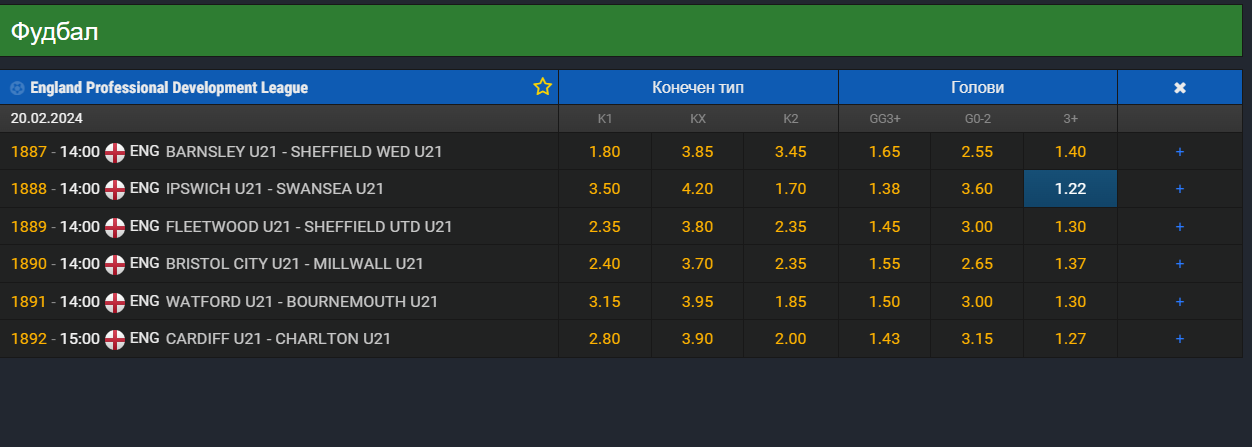
Task: Expand more bets for Barnsley U21 match
Action: (1180, 152)
